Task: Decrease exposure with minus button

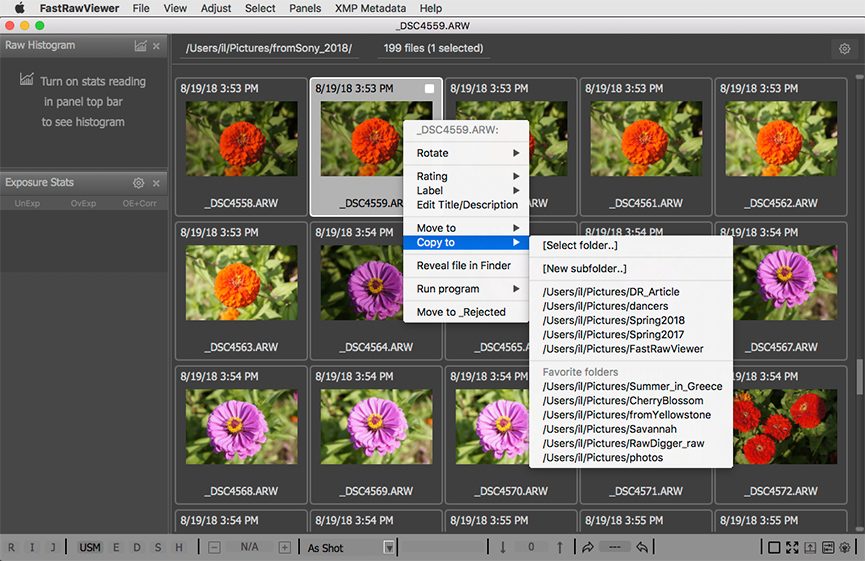Action: click(215, 547)
